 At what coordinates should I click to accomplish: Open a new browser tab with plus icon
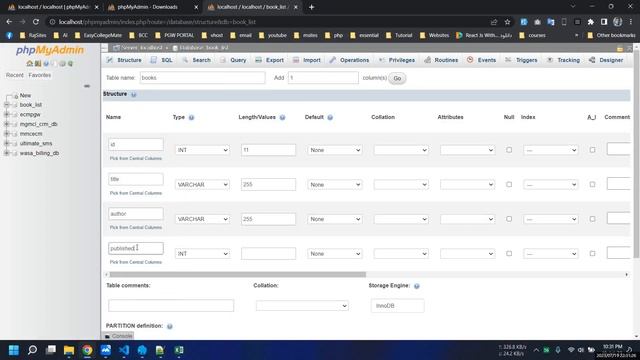pos(311,7)
